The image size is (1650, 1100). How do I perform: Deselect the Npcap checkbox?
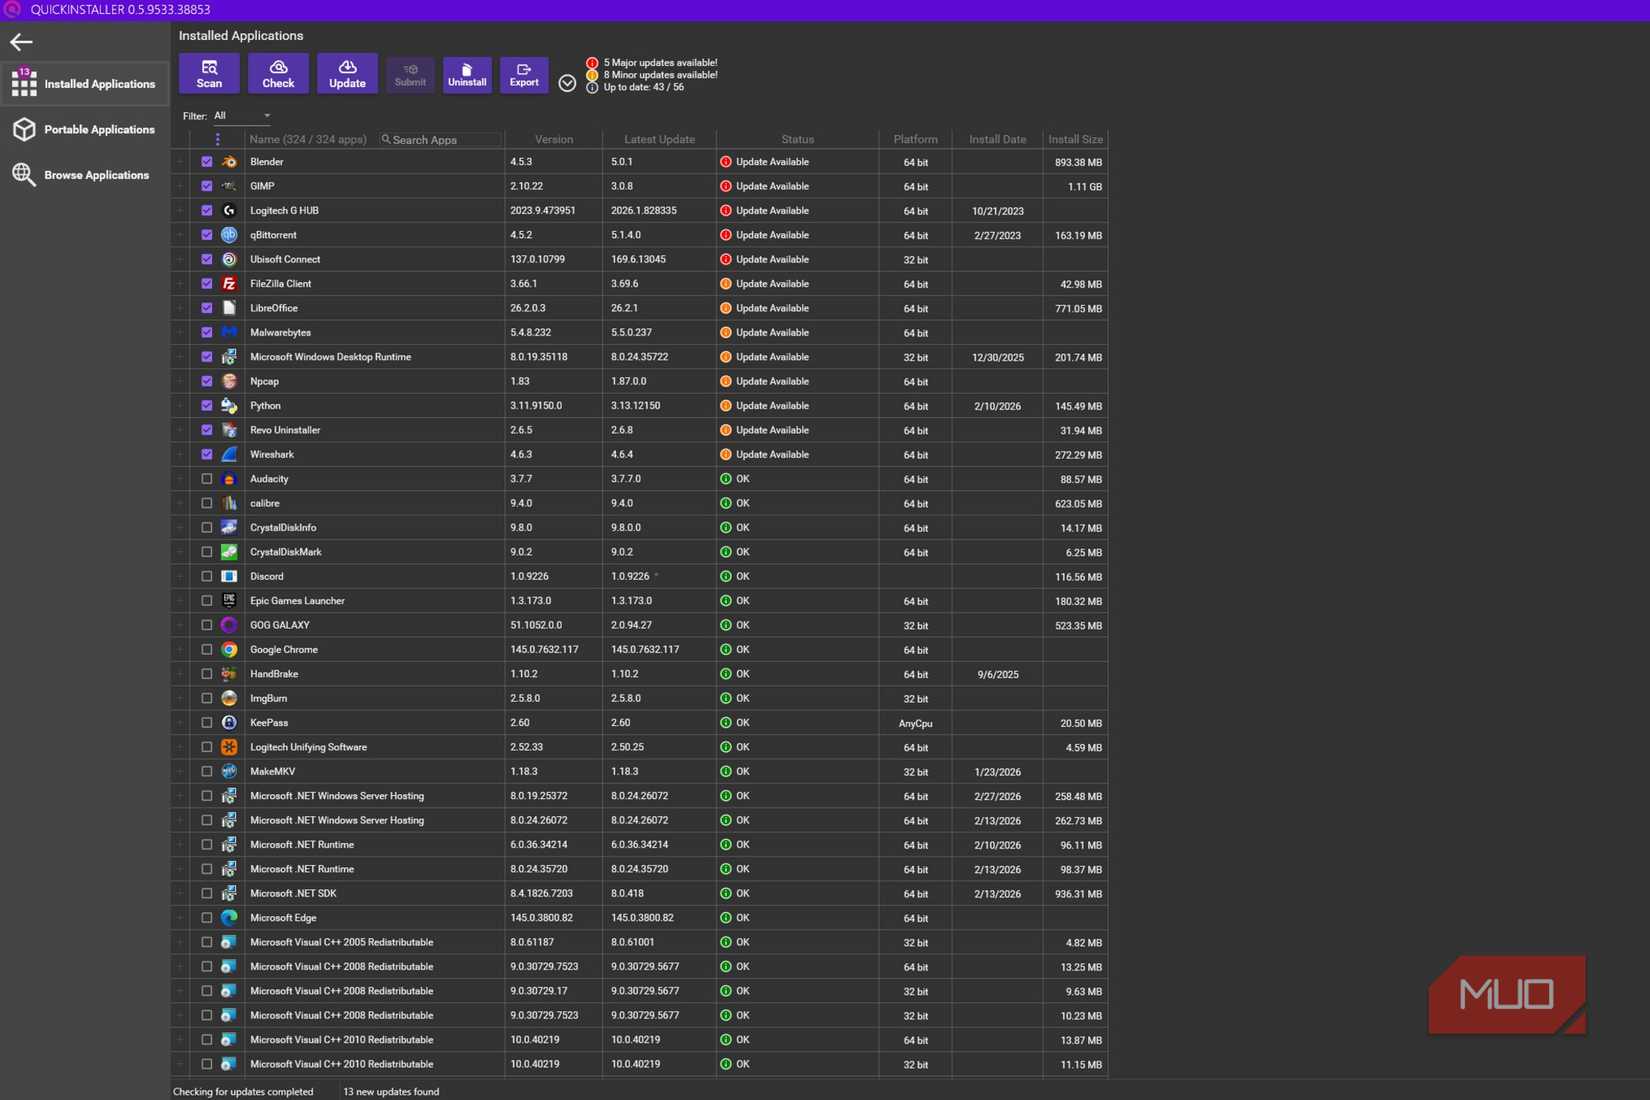pyautogui.click(x=207, y=381)
